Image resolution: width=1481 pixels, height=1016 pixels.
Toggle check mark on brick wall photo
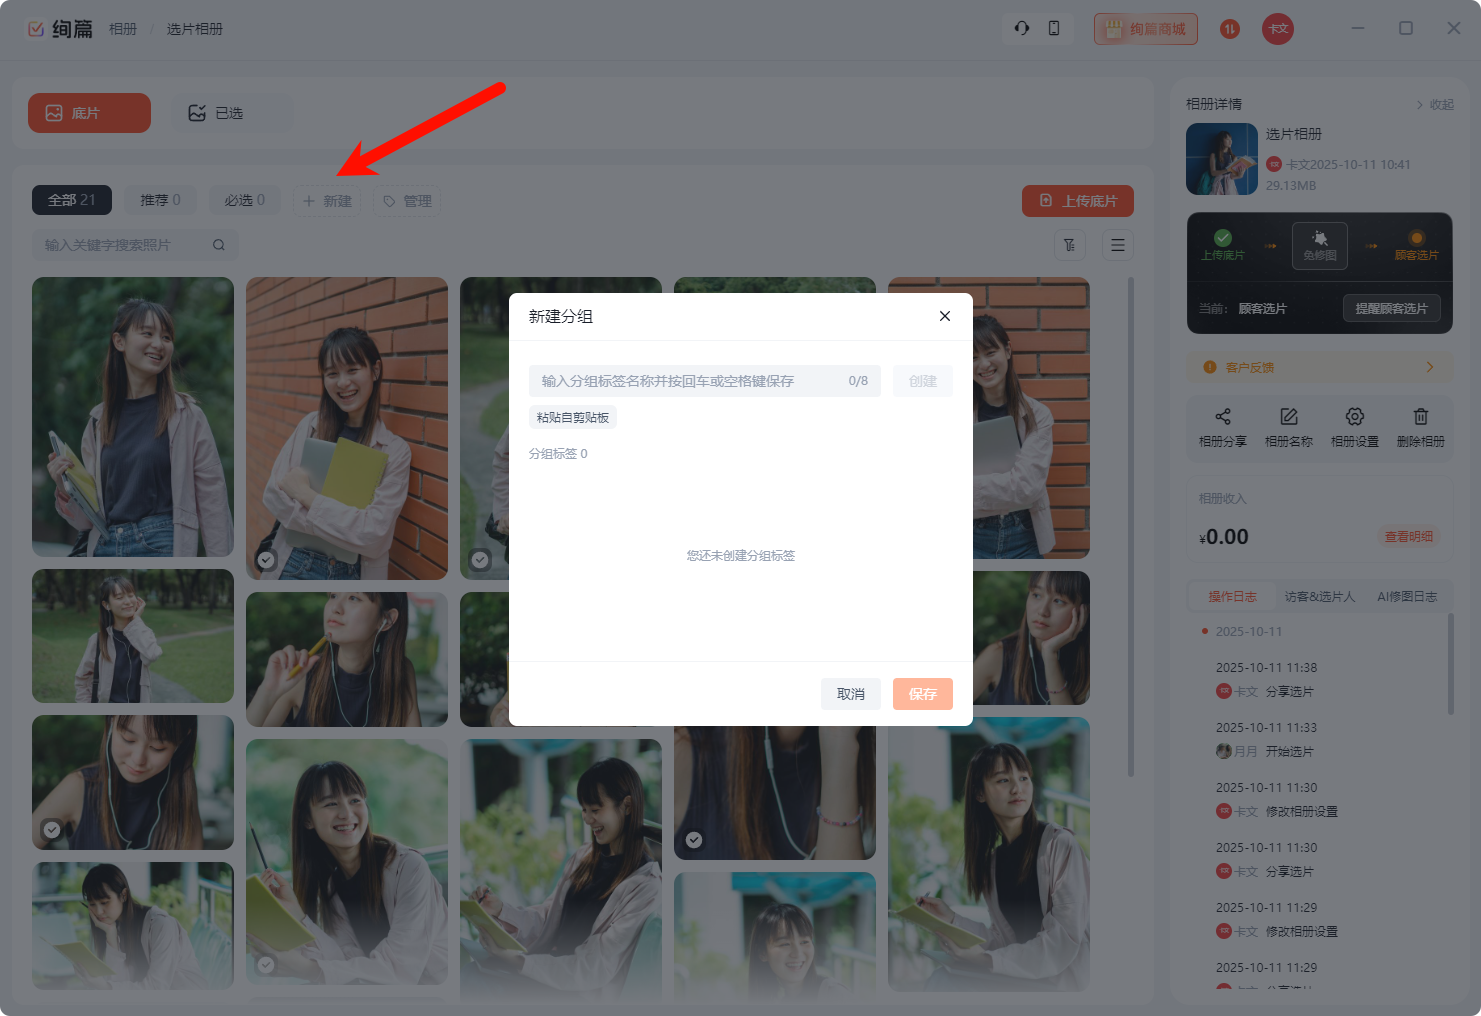[266, 560]
